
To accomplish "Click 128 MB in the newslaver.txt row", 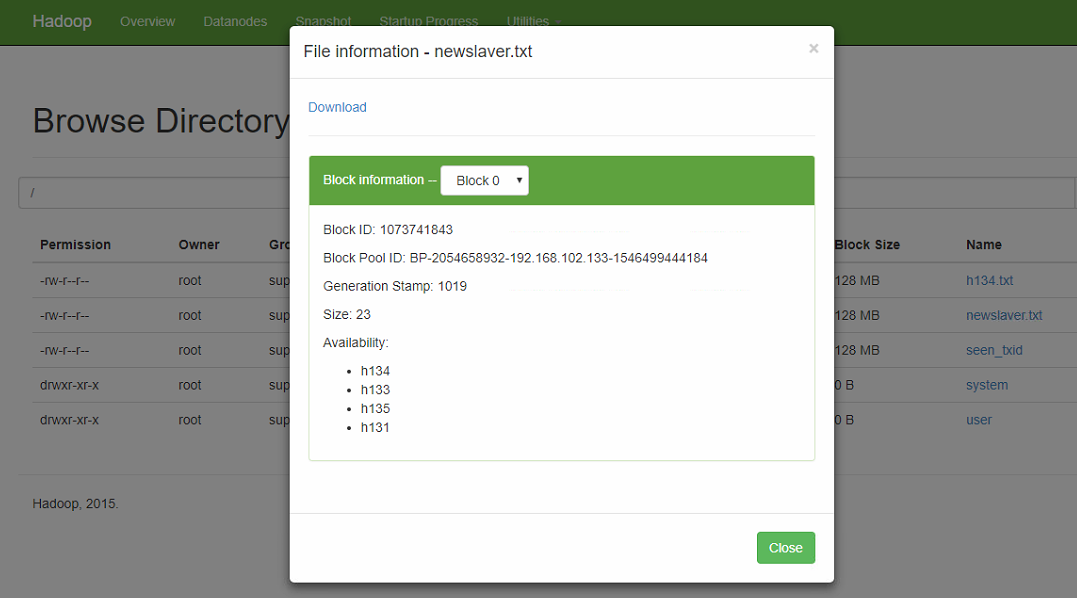I will pyautogui.click(x=857, y=315).
